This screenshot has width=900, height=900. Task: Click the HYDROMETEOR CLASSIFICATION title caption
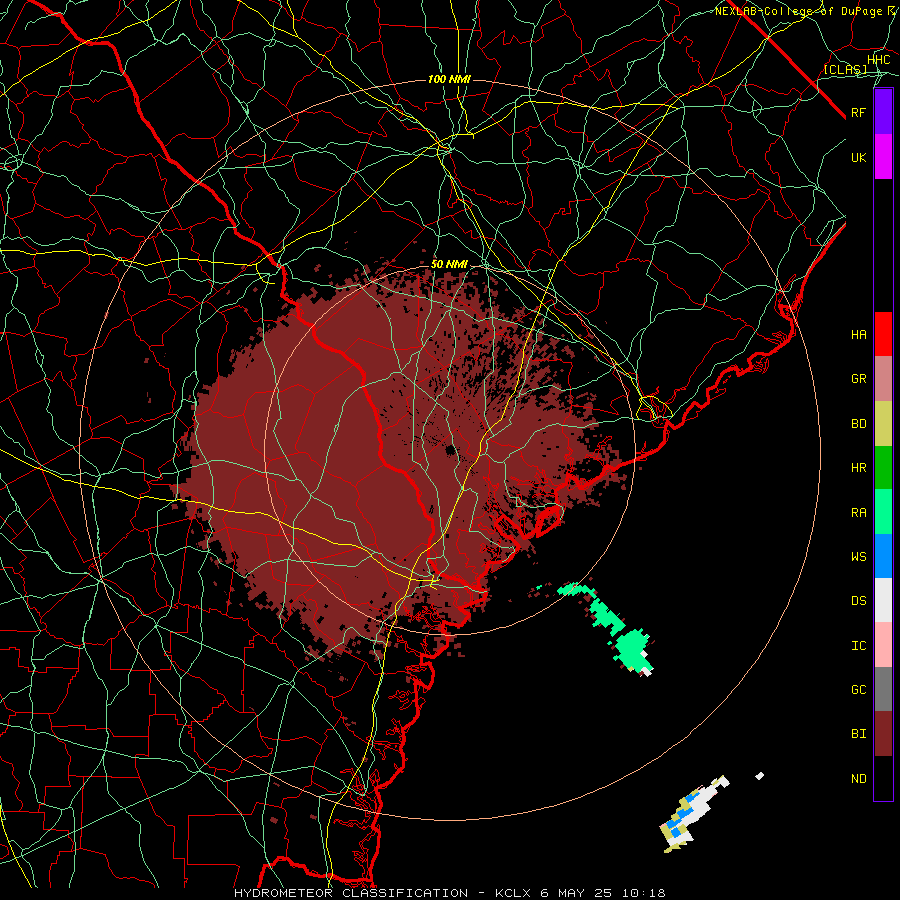click(449, 893)
